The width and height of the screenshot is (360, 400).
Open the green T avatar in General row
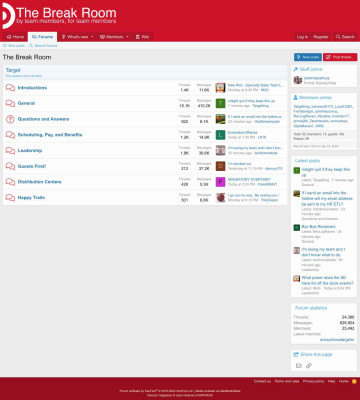tap(220, 103)
